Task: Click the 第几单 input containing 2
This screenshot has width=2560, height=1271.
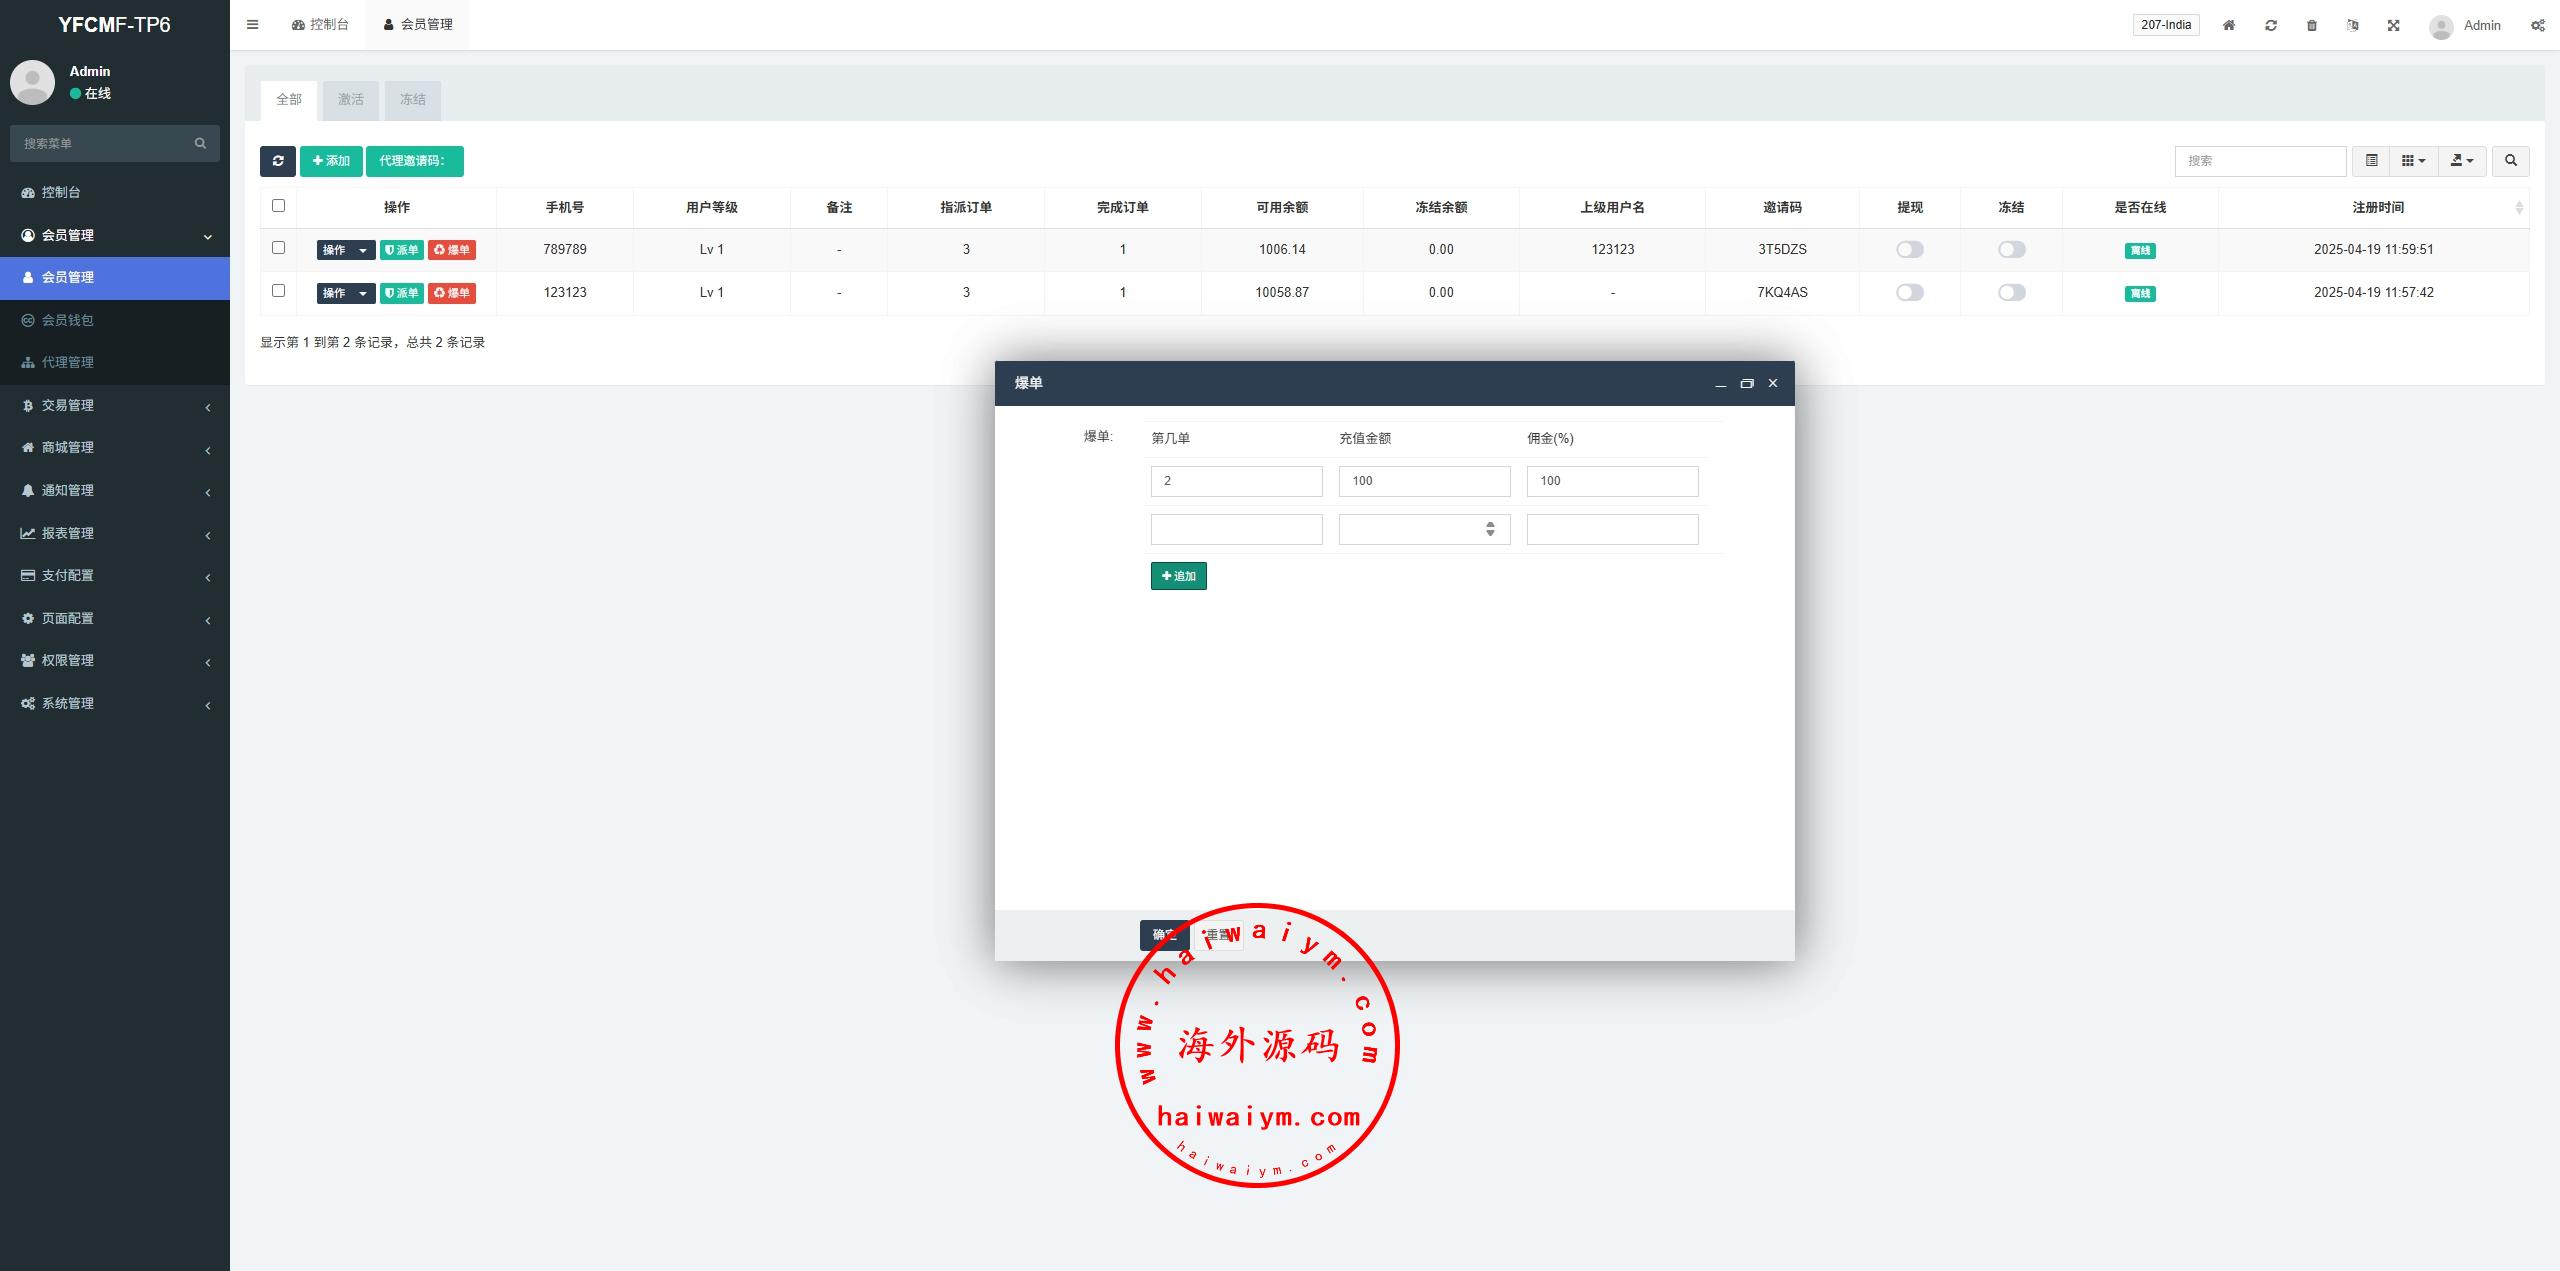Action: pos(1236,481)
